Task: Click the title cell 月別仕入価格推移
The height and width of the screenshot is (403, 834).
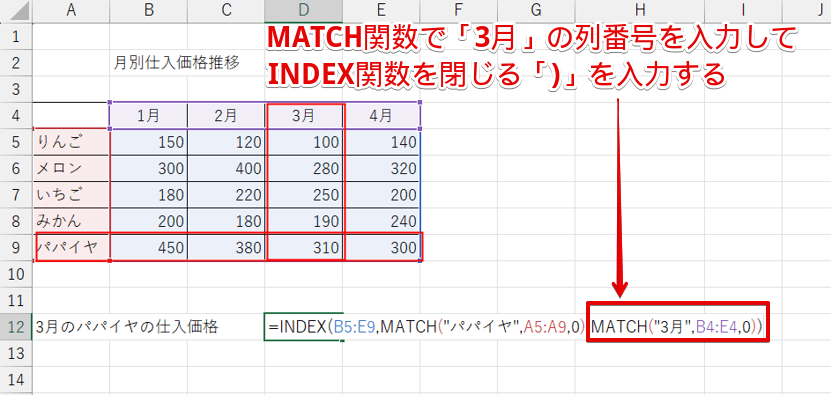Action: [176, 63]
